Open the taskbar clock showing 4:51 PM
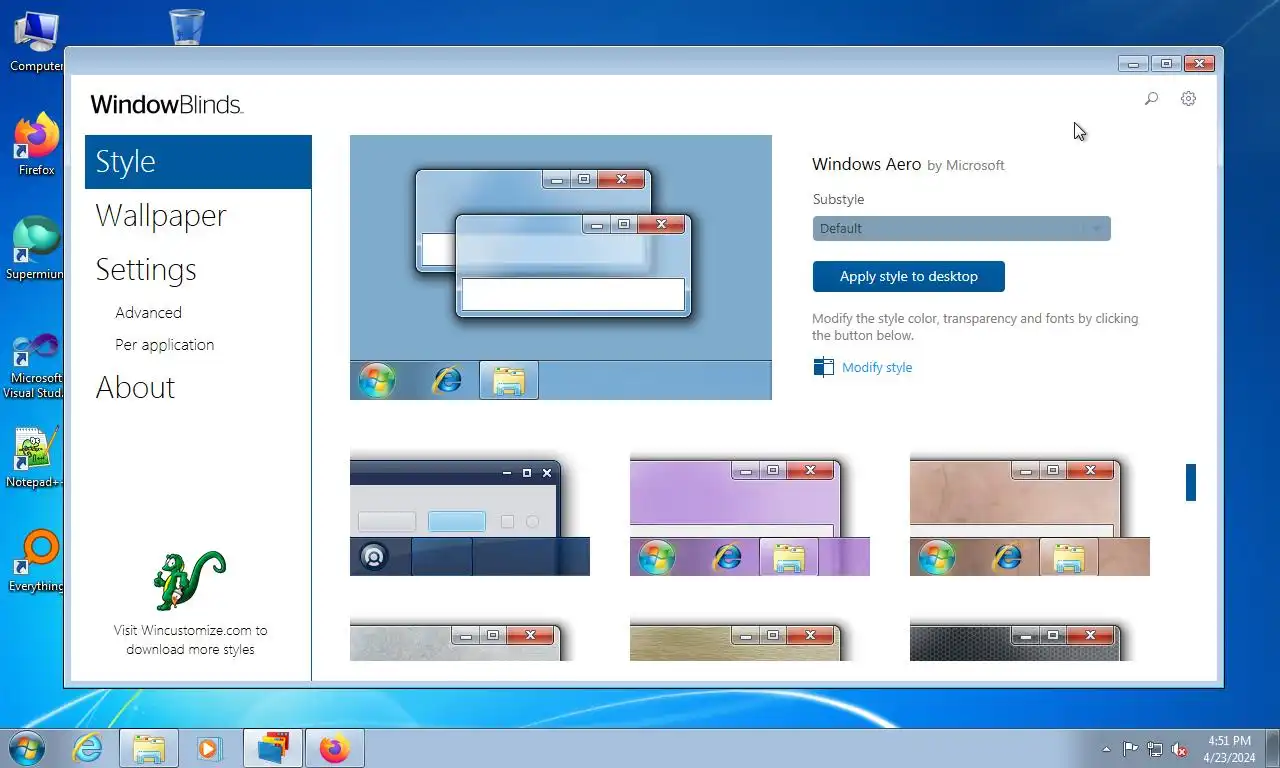Screen dimensions: 1280x768 tap(1229, 749)
